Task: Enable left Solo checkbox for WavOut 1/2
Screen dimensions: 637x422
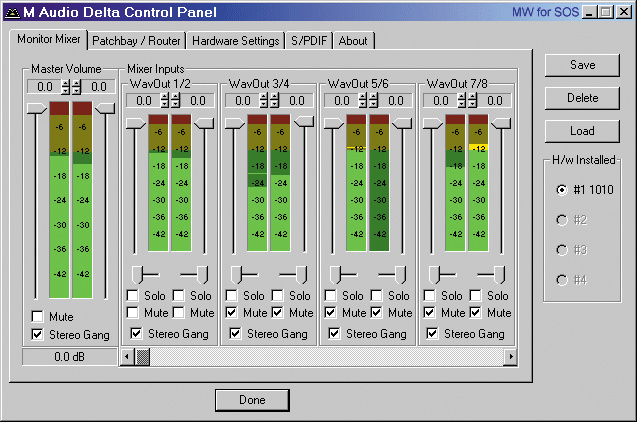Action: click(x=133, y=296)
